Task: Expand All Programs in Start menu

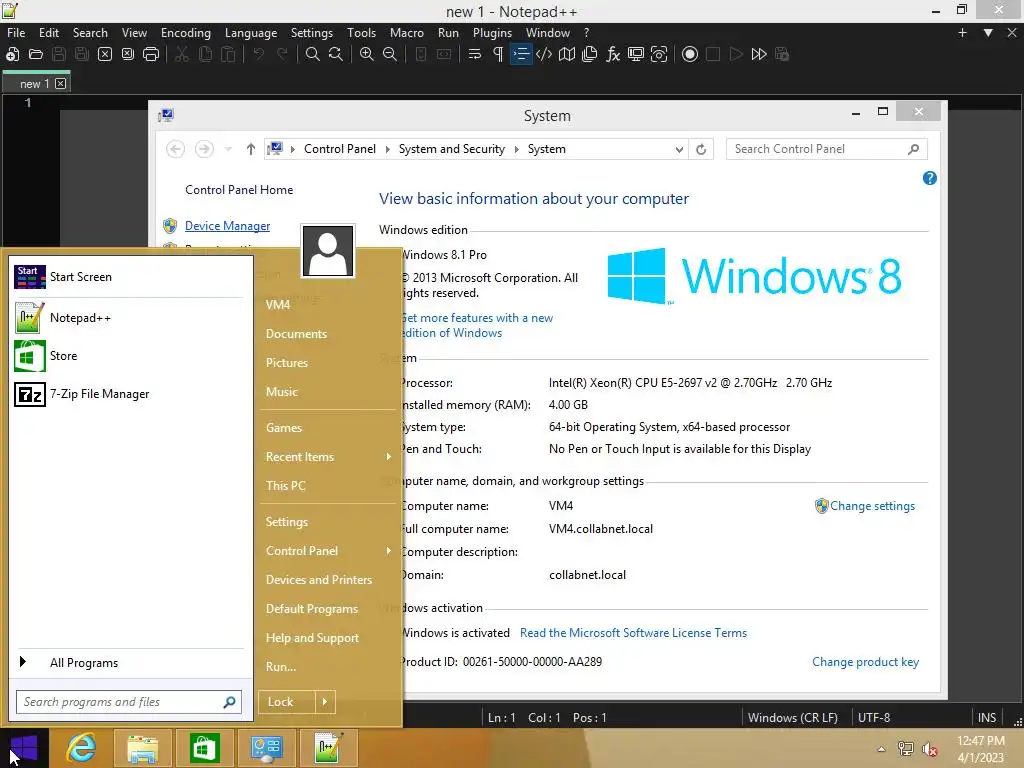Action: (129, 663)
